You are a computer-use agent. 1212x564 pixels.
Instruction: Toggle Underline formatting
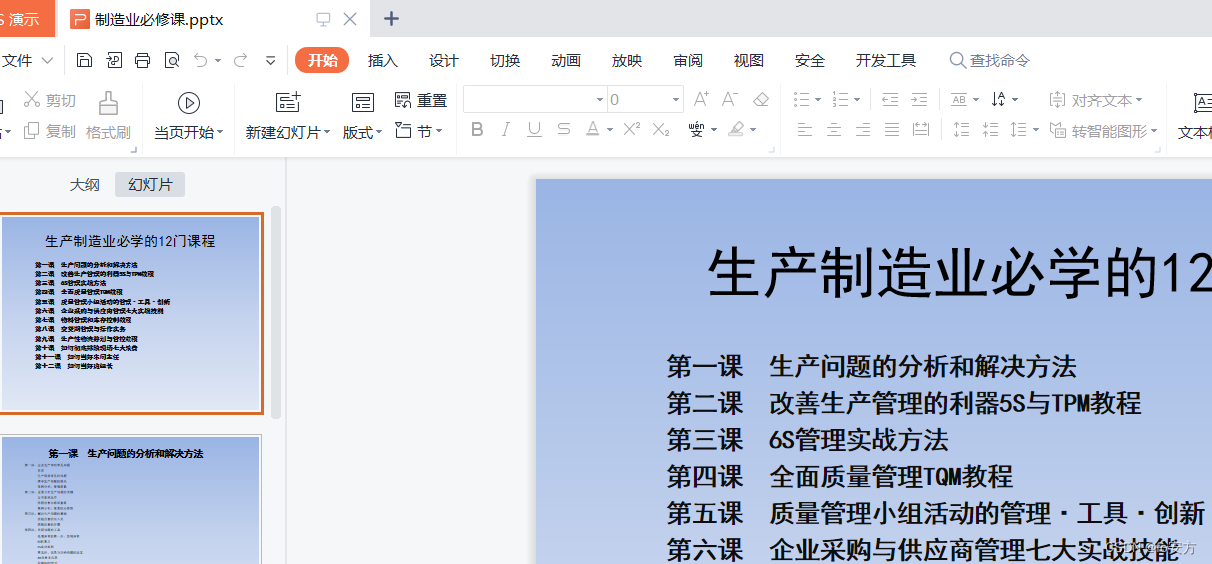tap(535, 129)
